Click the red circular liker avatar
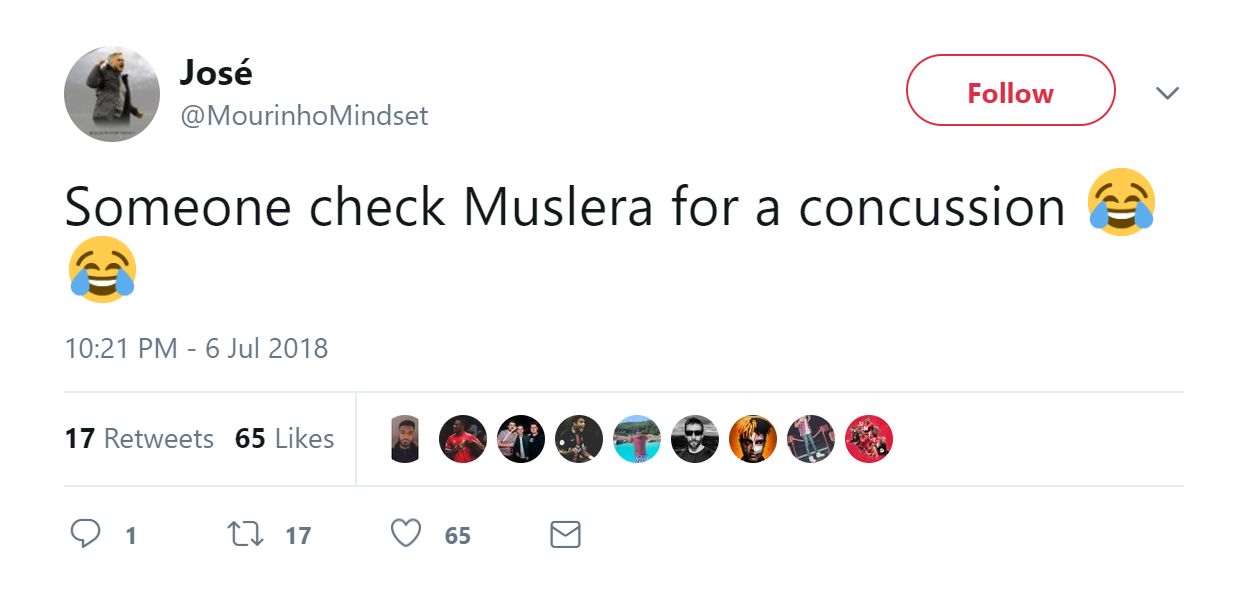 [869, 438]
